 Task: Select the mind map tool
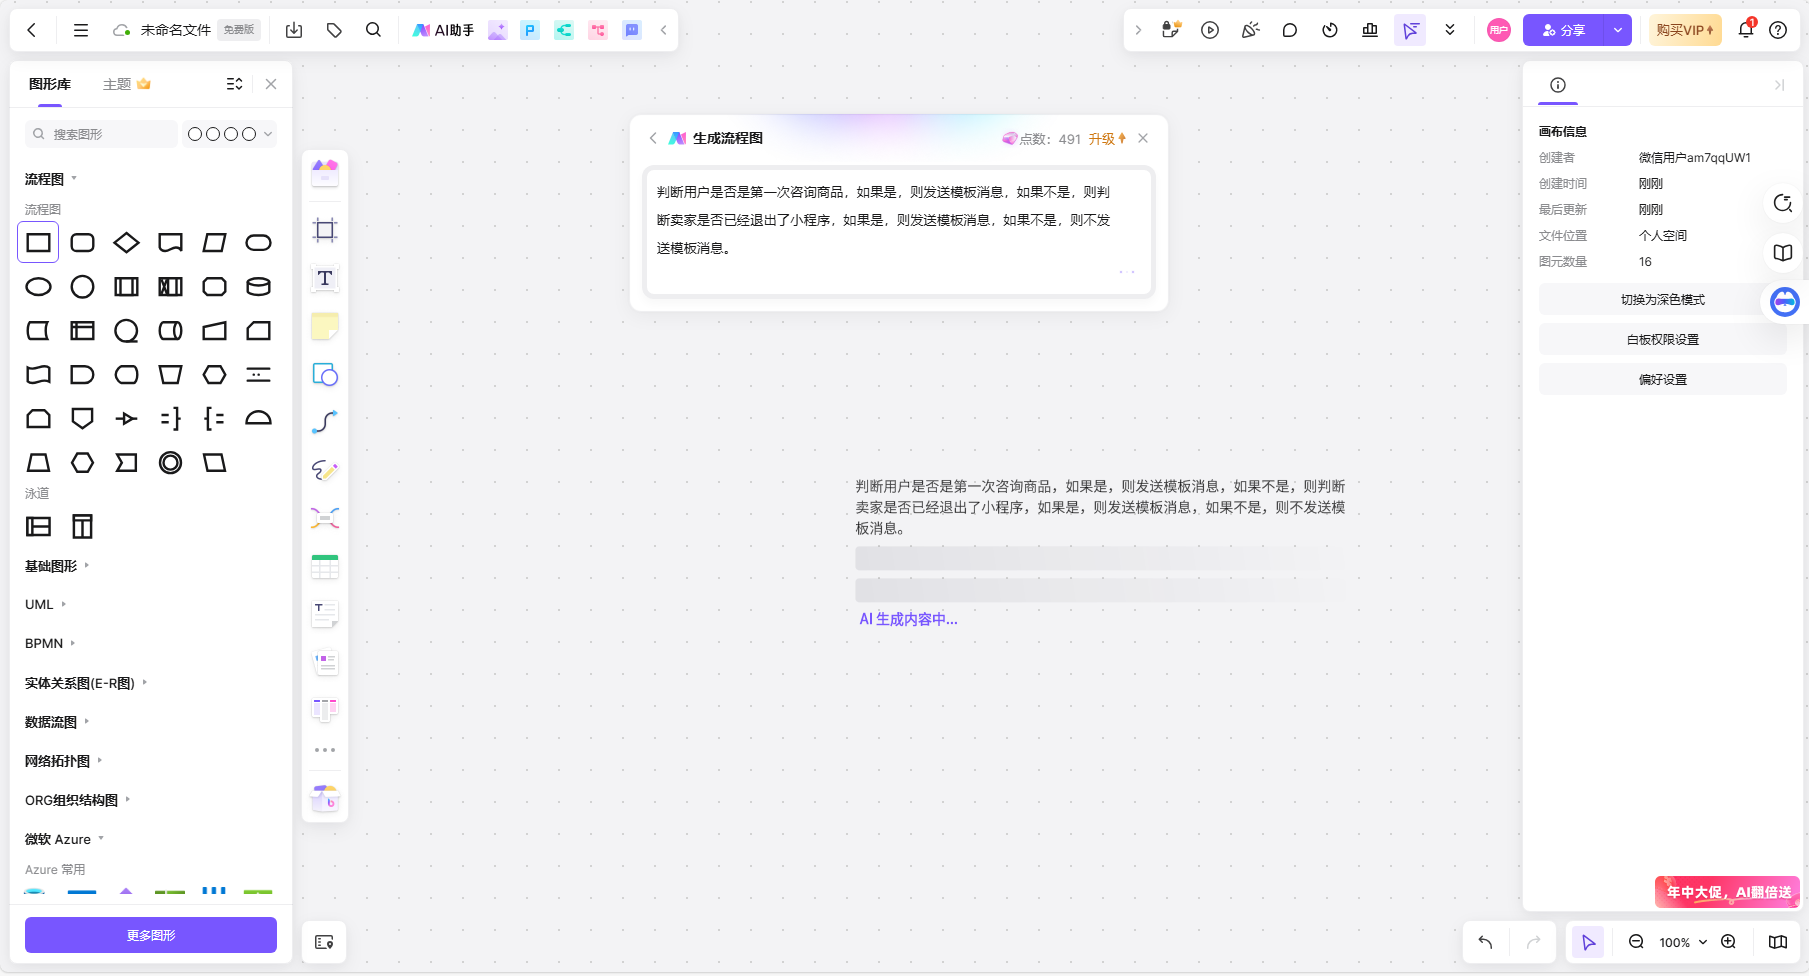tap(325, 518)
